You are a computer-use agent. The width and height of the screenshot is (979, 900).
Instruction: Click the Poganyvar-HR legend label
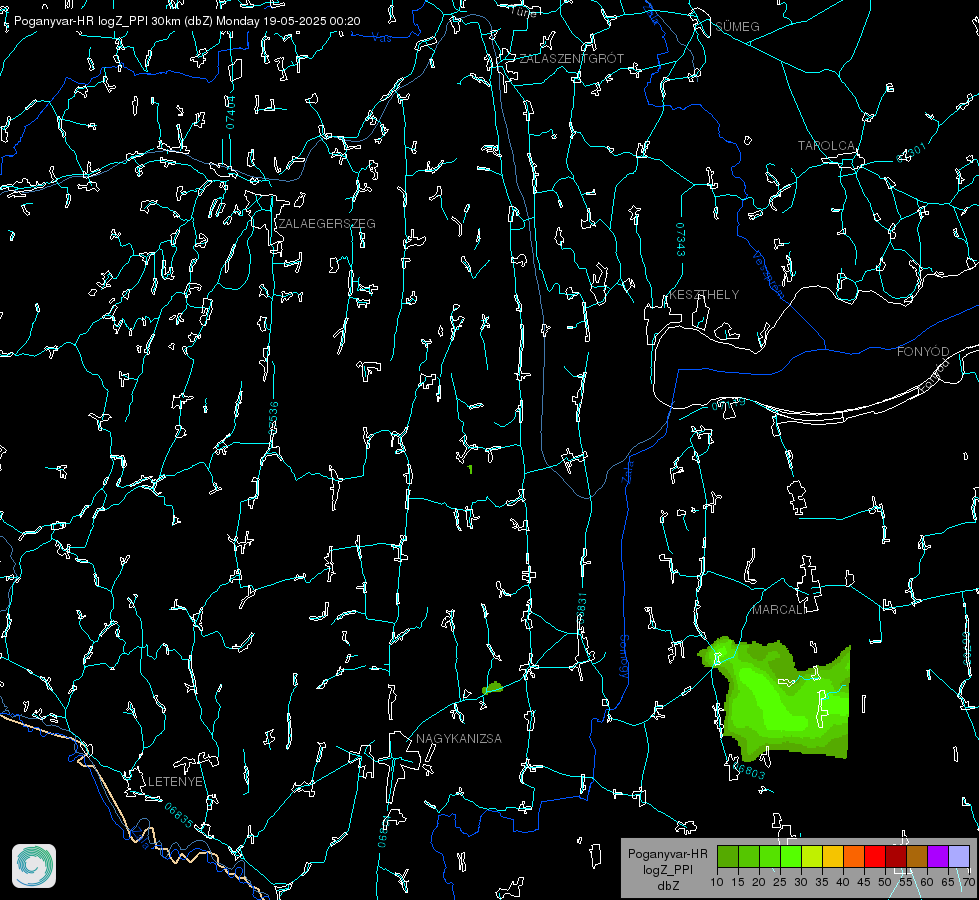pyautogui.click(x=667, y=854)
